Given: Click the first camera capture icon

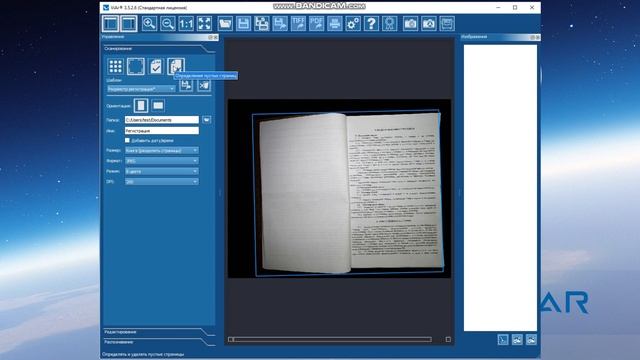Looking at the screenshot, I should click(410, 24).
